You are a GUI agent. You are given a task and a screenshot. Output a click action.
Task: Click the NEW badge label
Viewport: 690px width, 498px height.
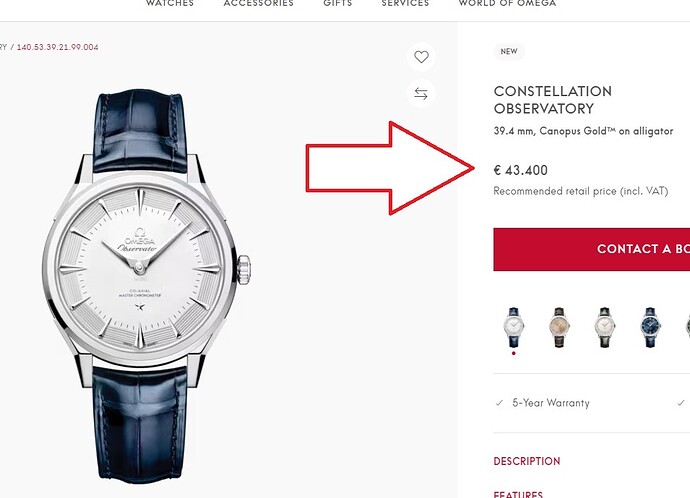[x=508, y=51]
